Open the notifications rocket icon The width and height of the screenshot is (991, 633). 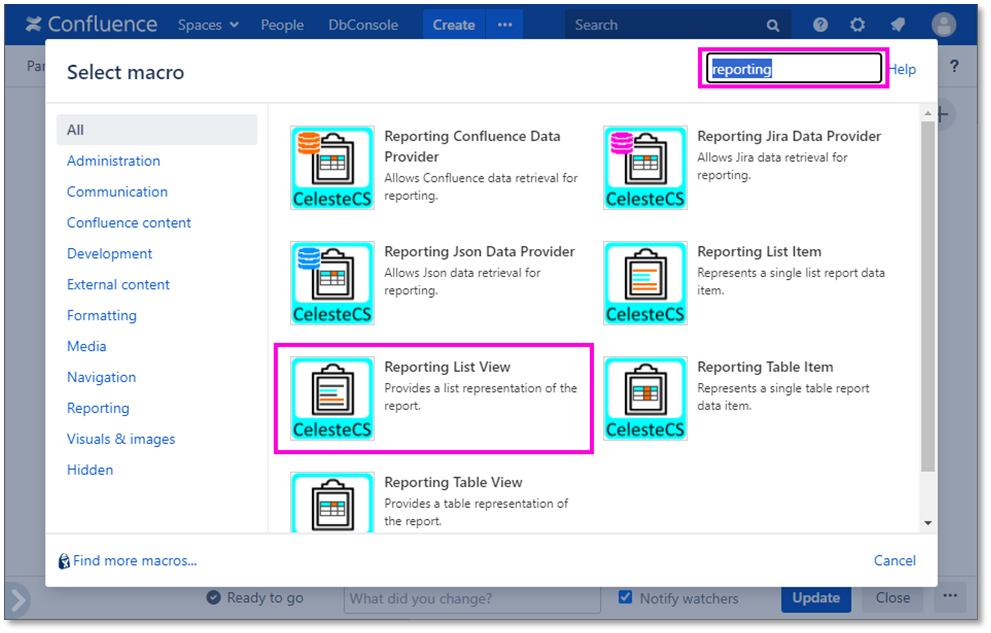(x=897, y=25)
